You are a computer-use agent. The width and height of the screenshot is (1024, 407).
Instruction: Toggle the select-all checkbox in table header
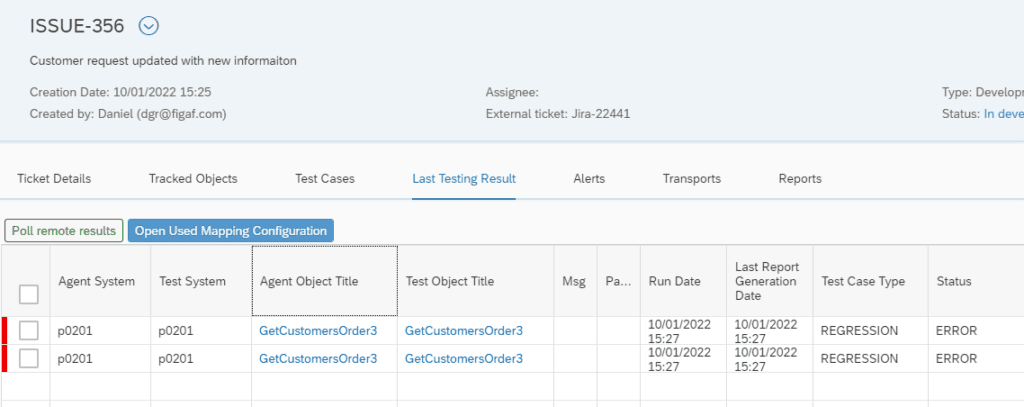click(29, 294)
